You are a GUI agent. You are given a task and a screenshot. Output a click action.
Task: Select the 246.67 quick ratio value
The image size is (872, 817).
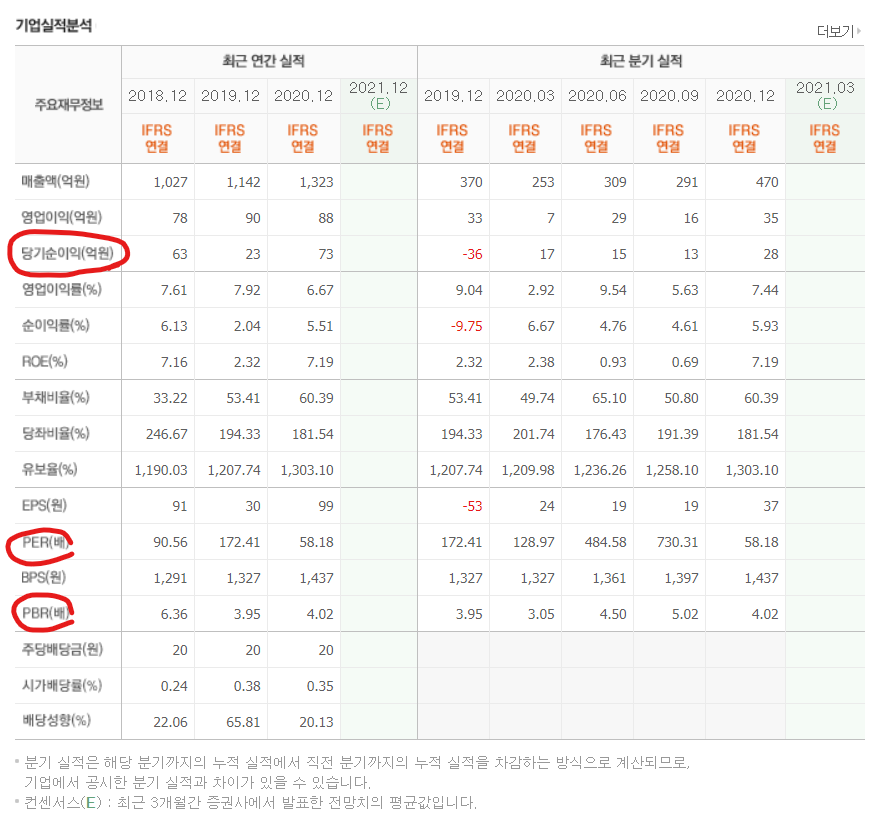(x=167, y=434)
